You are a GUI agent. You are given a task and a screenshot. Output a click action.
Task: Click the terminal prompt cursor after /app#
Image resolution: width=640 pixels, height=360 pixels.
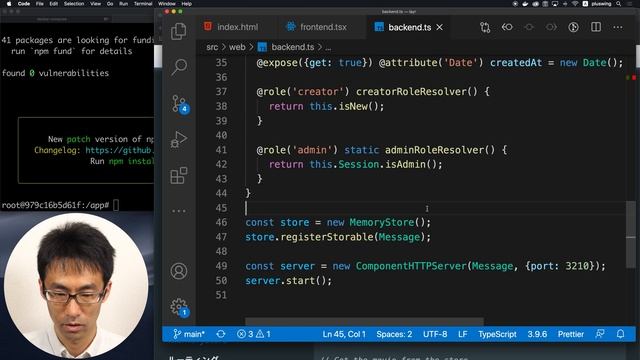116,205
